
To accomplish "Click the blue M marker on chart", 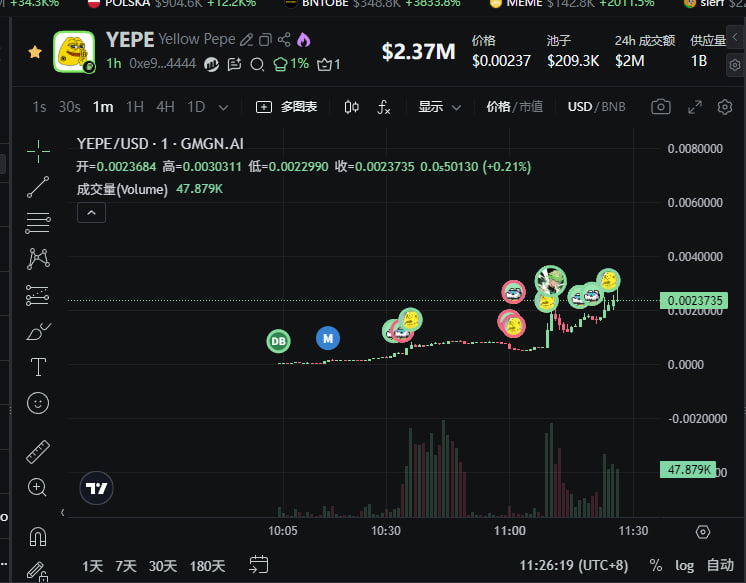I will pyautogui.click(x=328, y=338).
